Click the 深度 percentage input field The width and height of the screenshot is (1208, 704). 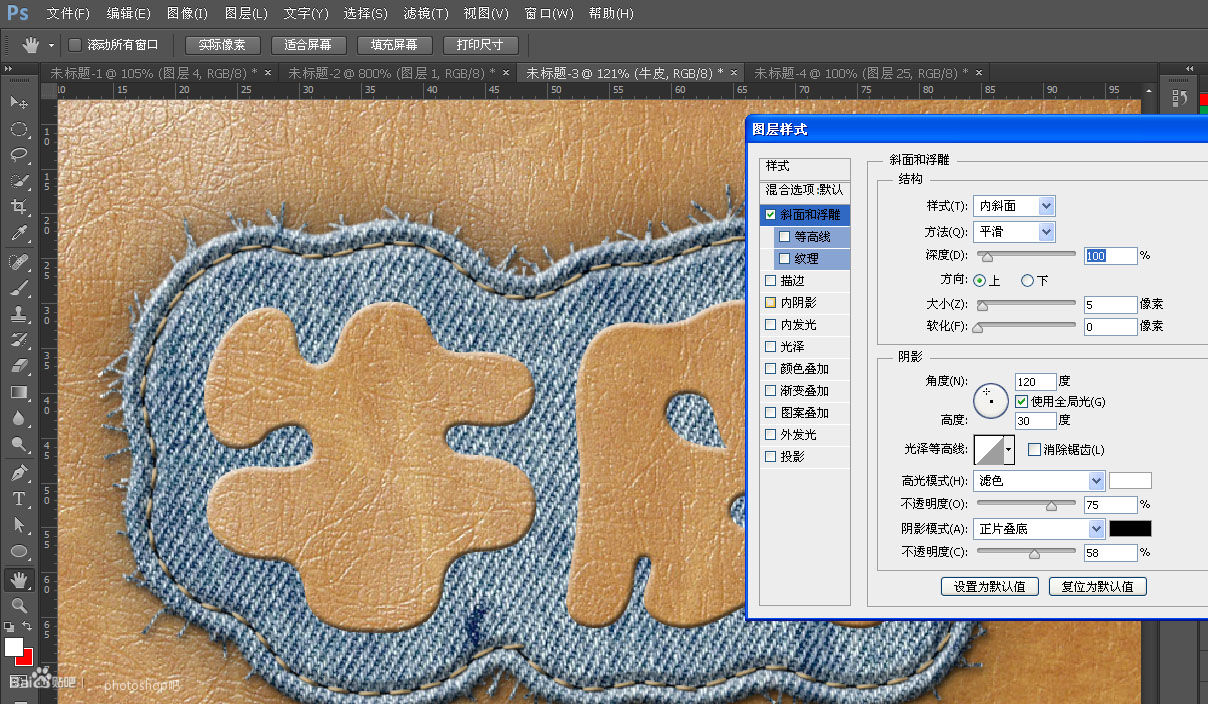[x=1111, y=256]
